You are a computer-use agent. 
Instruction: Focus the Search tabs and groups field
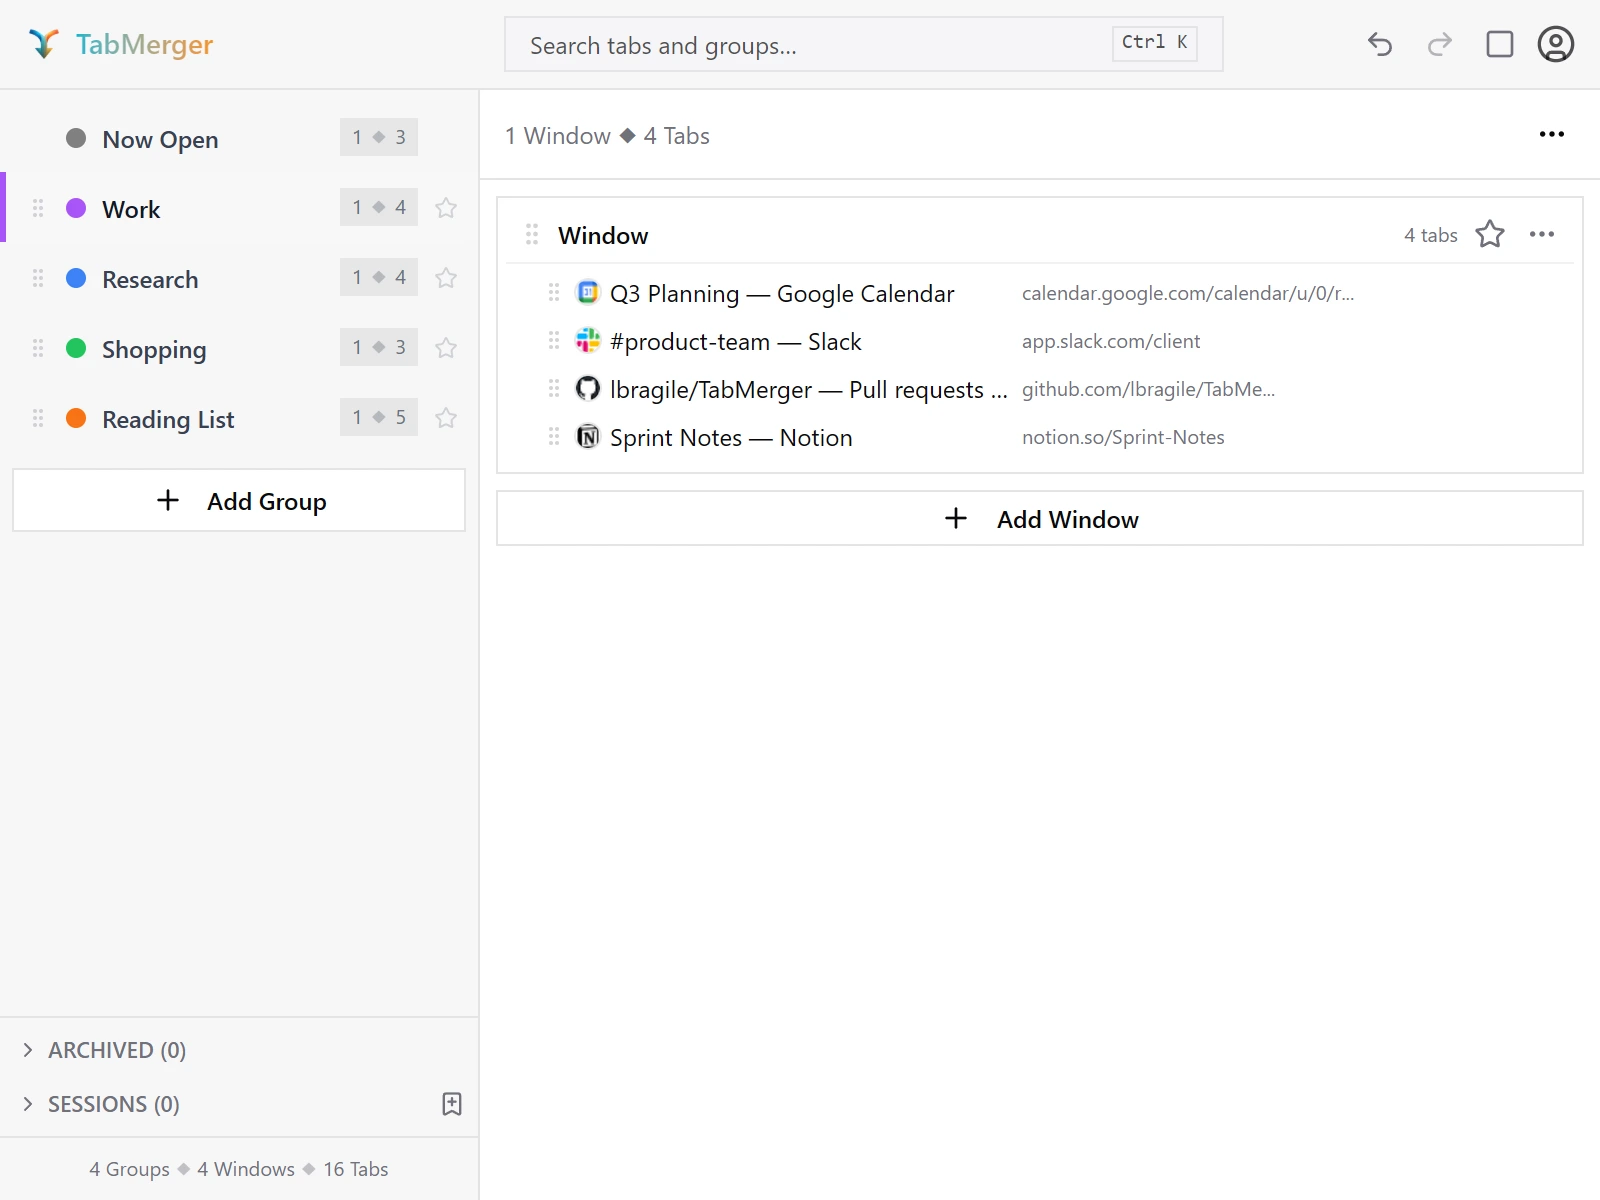(864, 44)
